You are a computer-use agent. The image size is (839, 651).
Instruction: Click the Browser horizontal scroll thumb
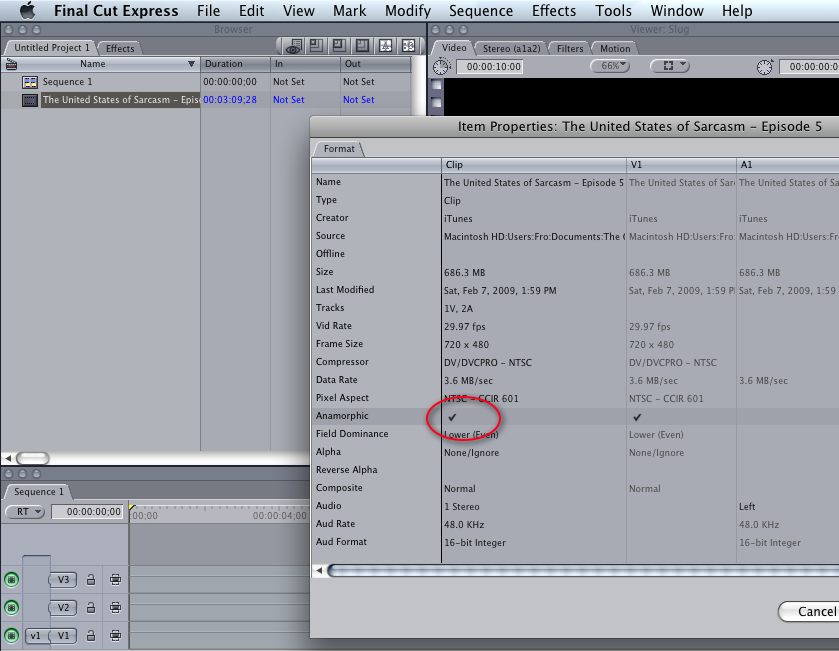32,458
